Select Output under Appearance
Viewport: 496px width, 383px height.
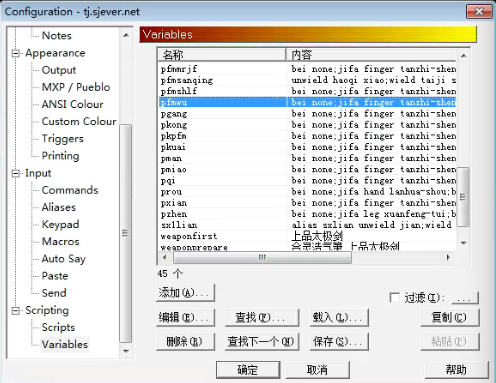pos(59,70)
